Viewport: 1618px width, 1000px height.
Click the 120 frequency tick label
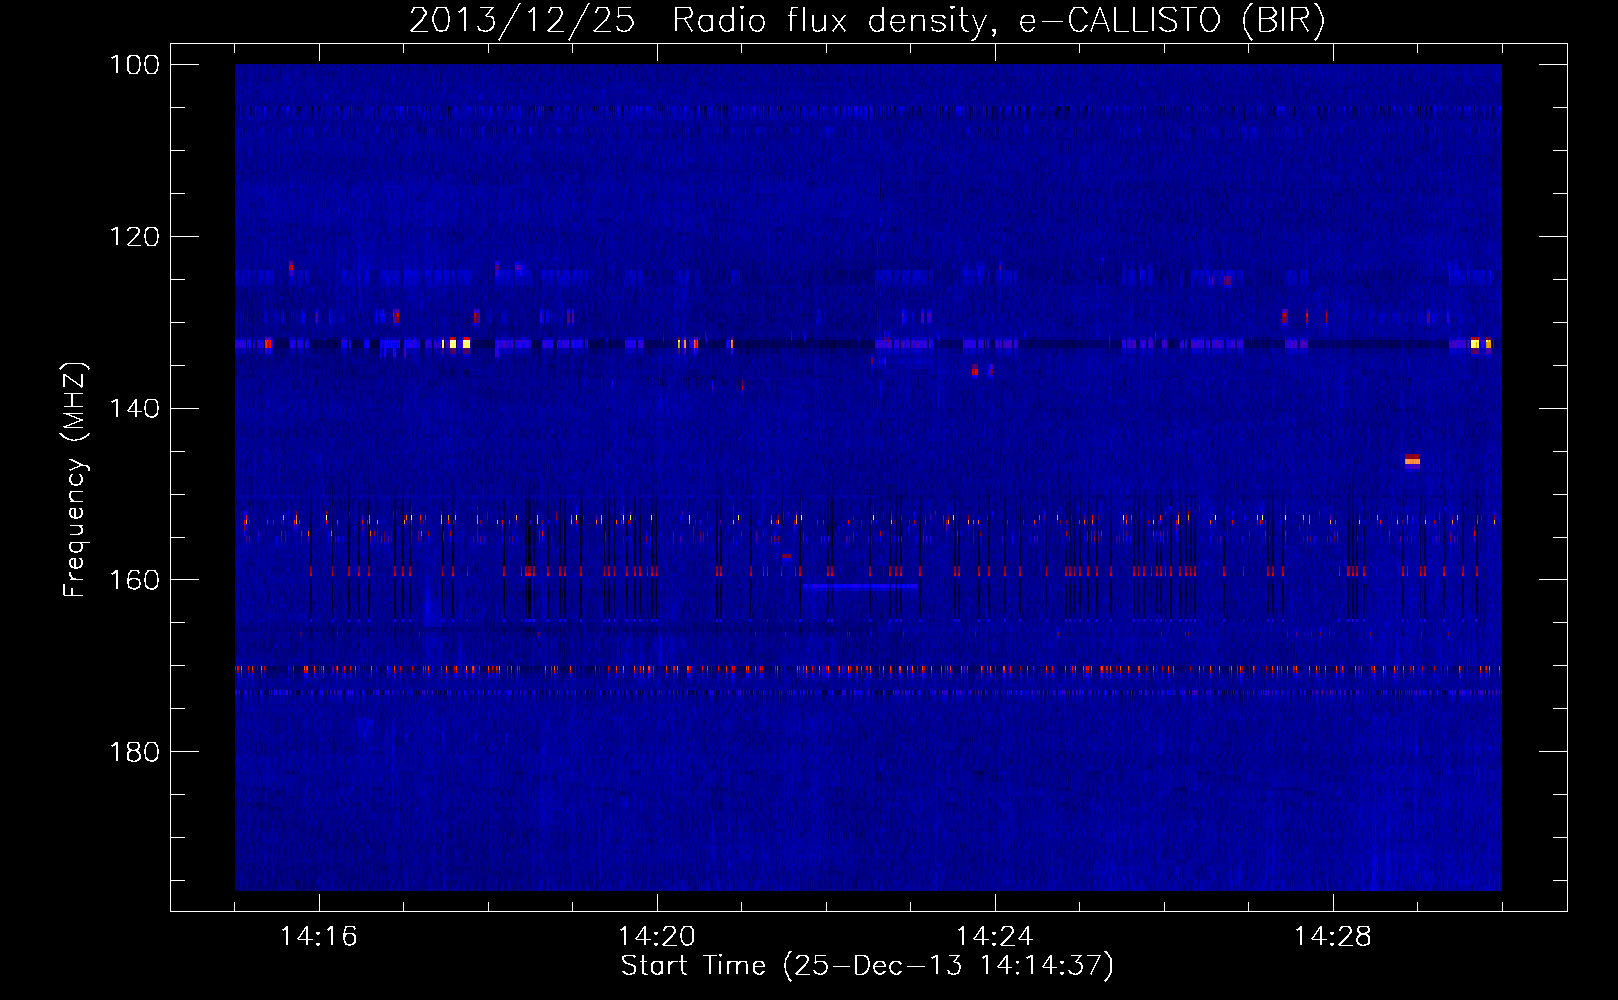133,237
